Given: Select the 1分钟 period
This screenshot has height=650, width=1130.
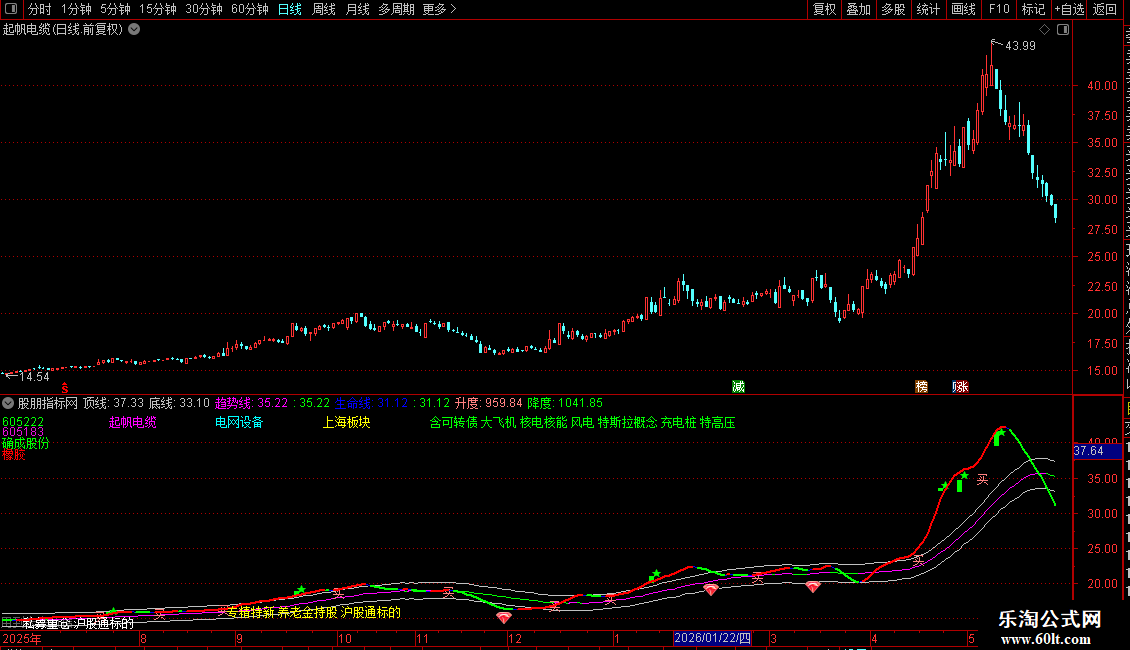Looking at the screenshot, I should point(76,9).
